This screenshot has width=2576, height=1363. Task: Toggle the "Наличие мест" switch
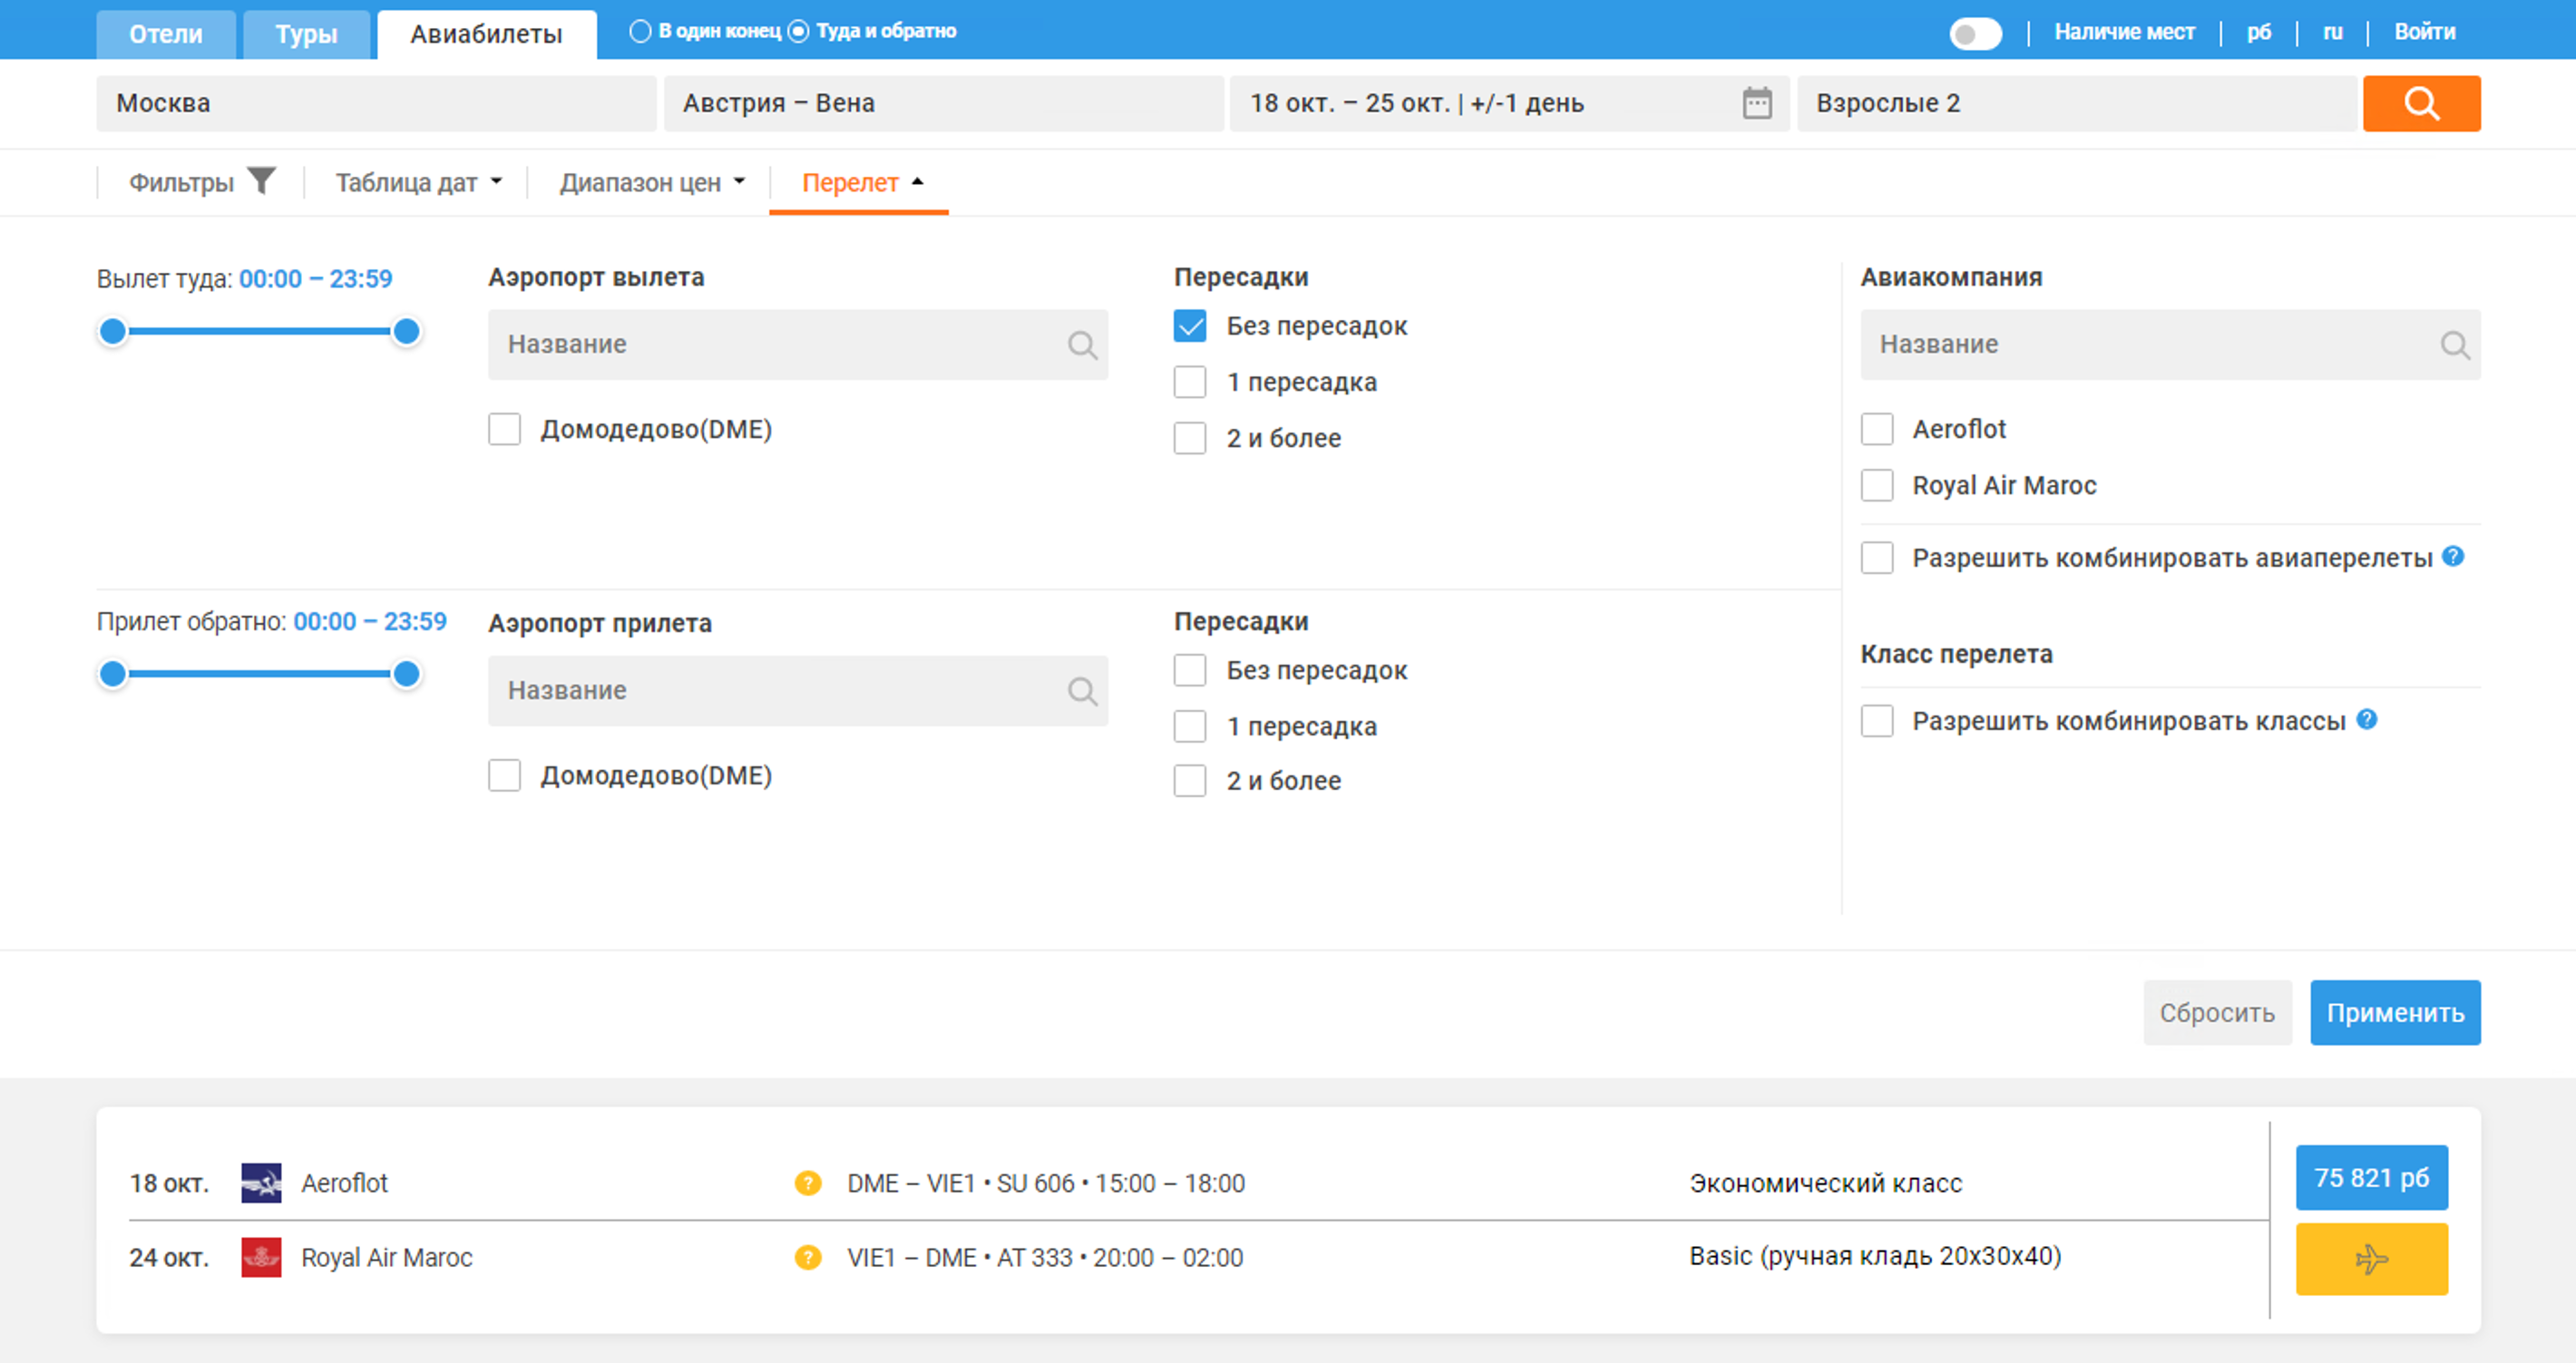tap(1975, 33)
